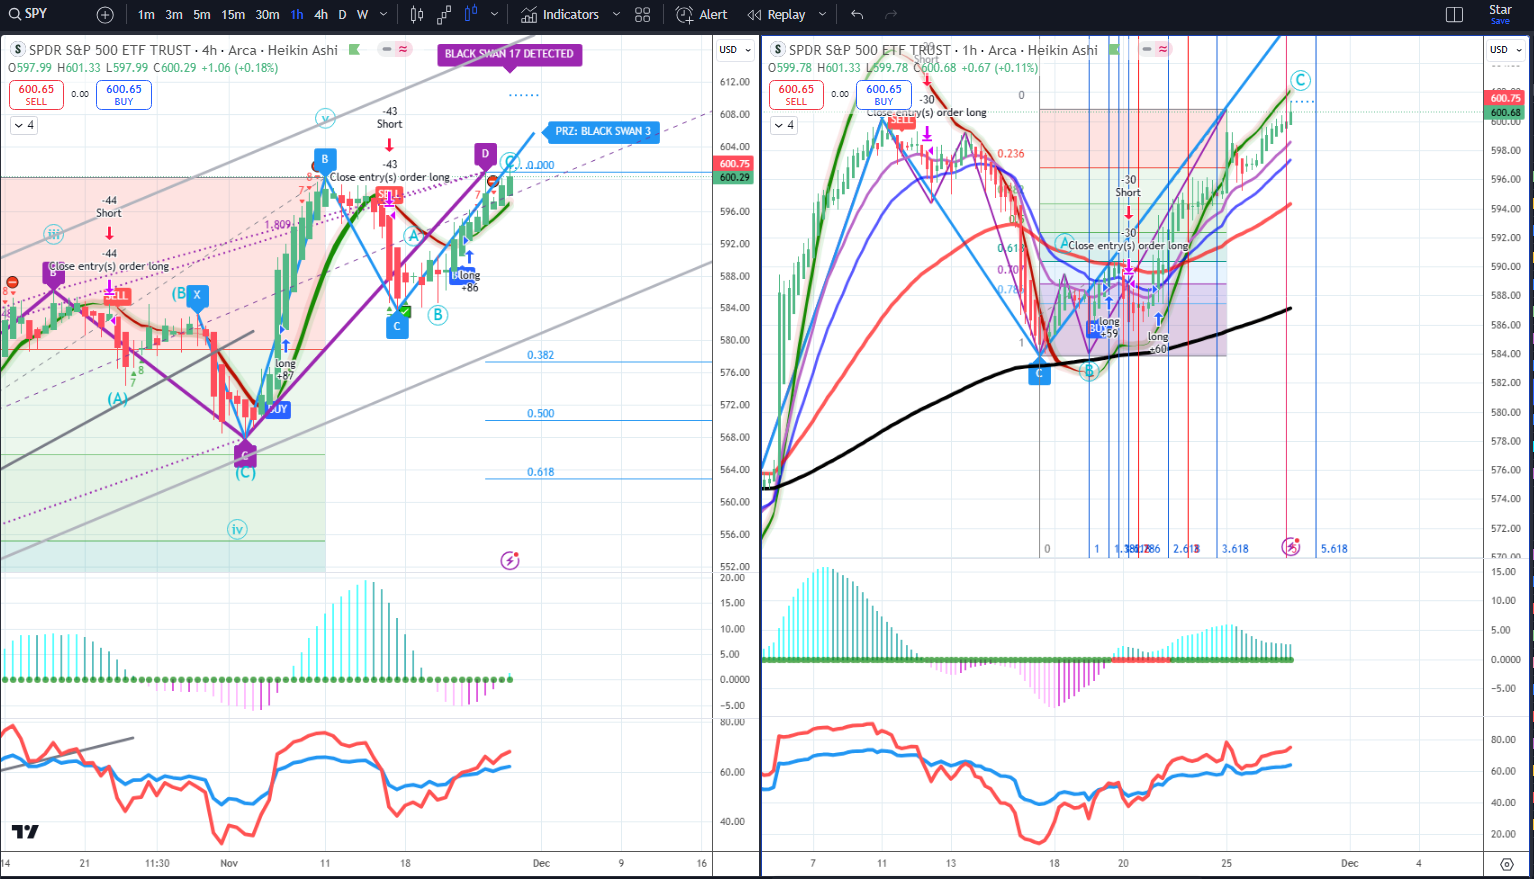
Task: Click the red no-entry icon on the 4h chart
Action: [12, 282]
